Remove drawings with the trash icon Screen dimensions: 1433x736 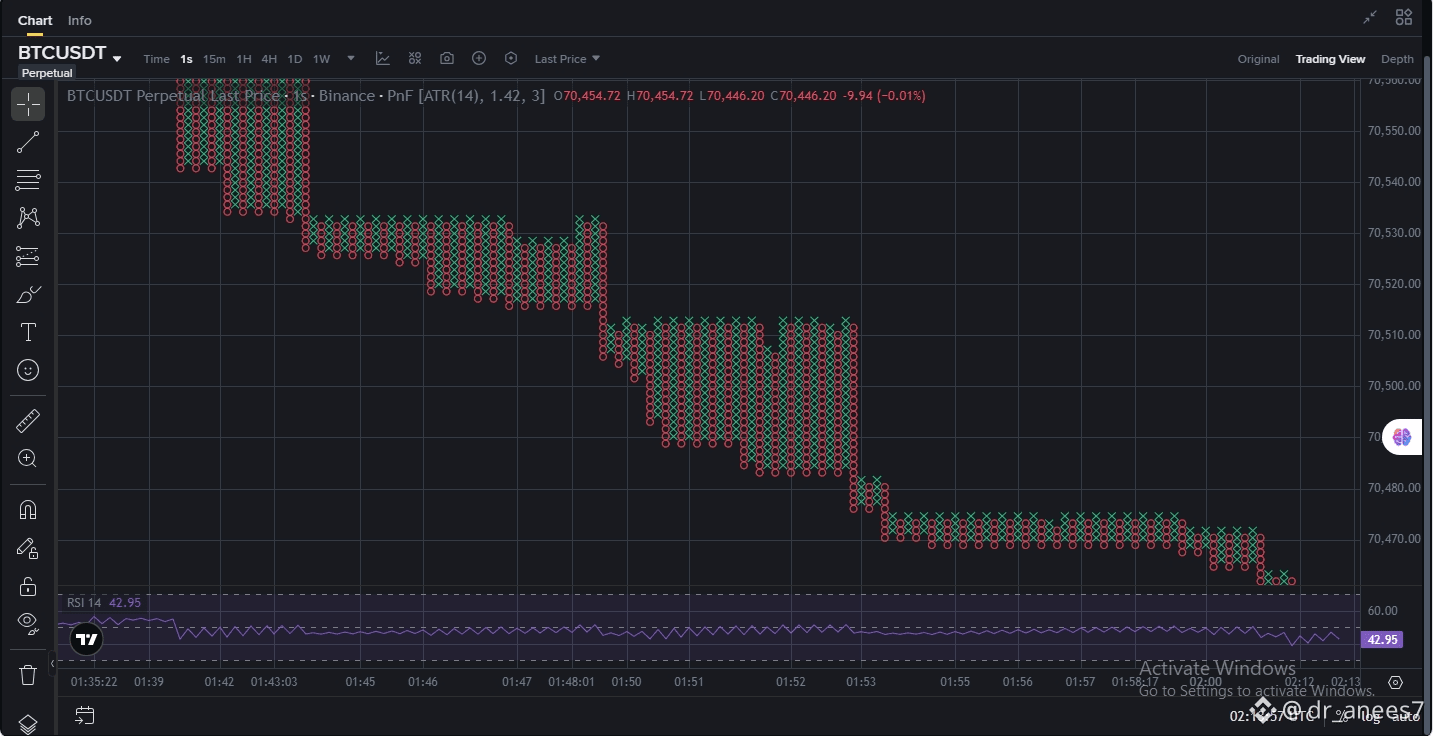[28, 674]
